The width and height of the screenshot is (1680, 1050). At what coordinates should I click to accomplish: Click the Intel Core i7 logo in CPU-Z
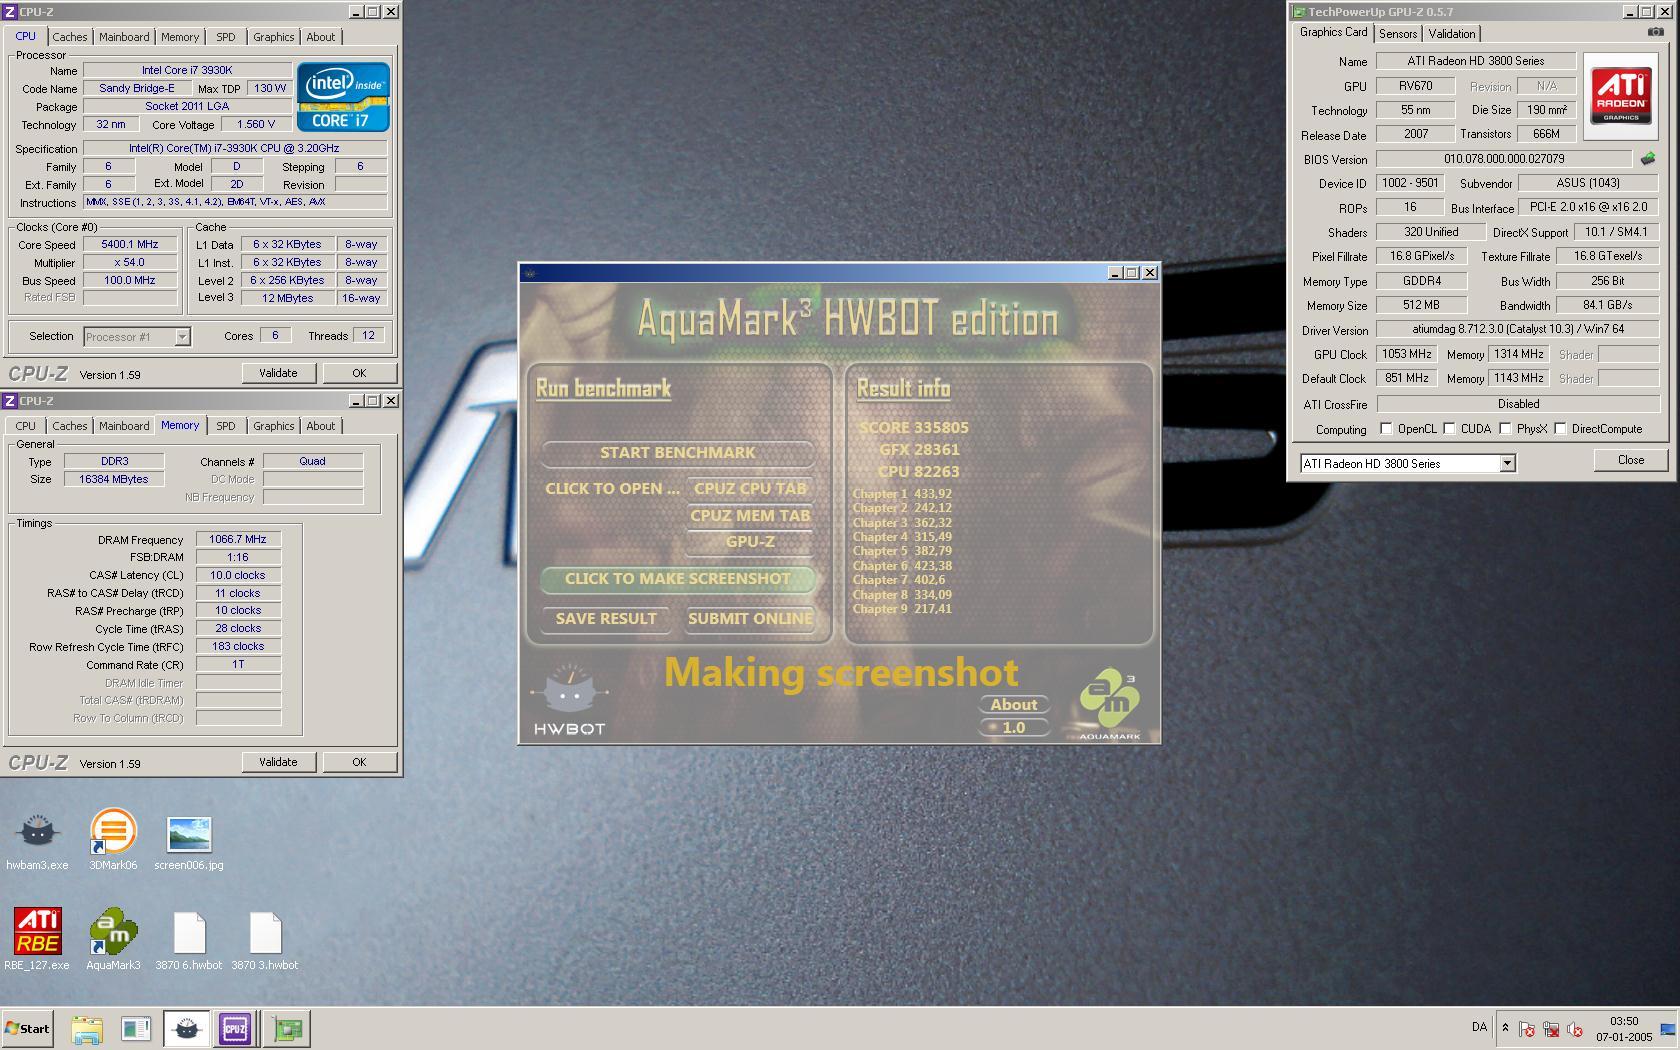(343, 98)
